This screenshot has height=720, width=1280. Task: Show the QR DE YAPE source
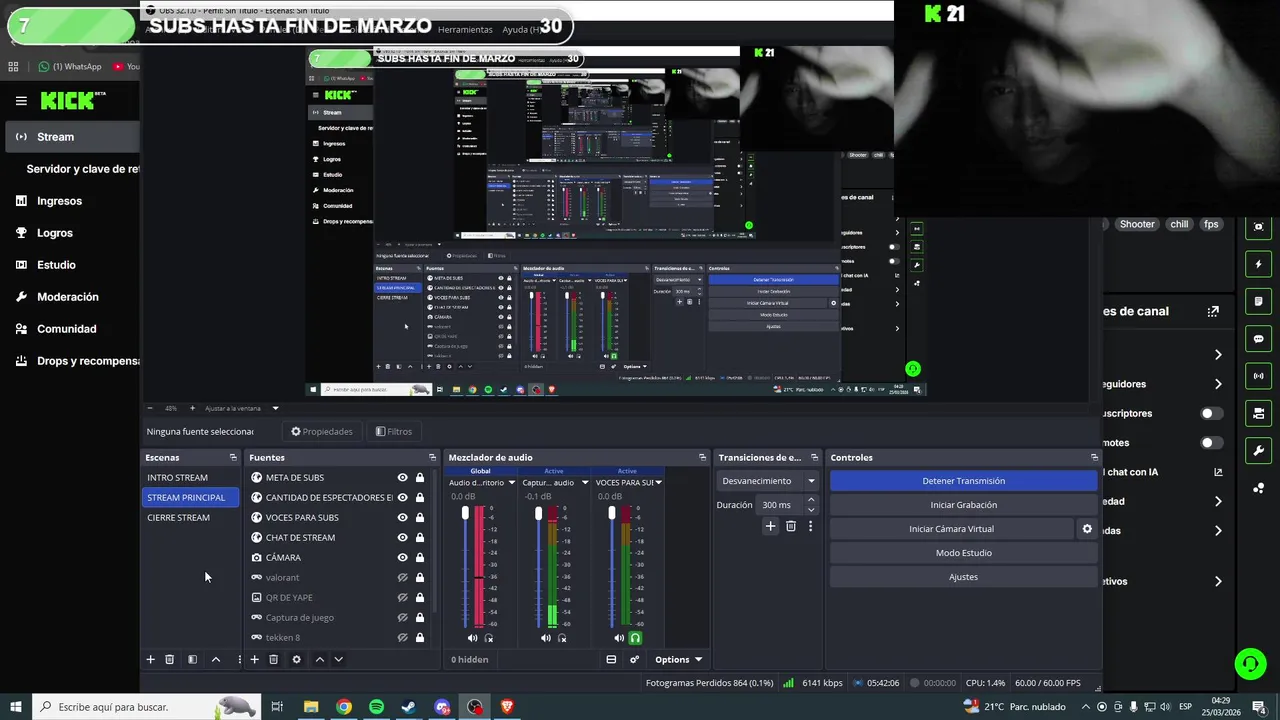click(403, 598)
